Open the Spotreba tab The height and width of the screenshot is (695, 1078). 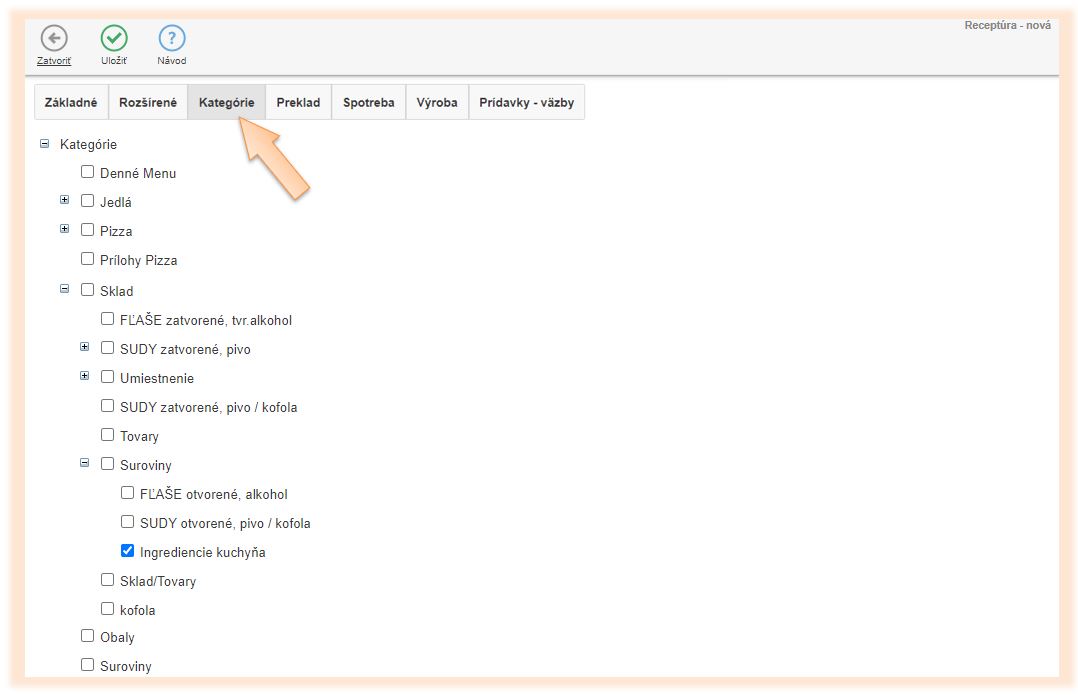pos(368,102)
